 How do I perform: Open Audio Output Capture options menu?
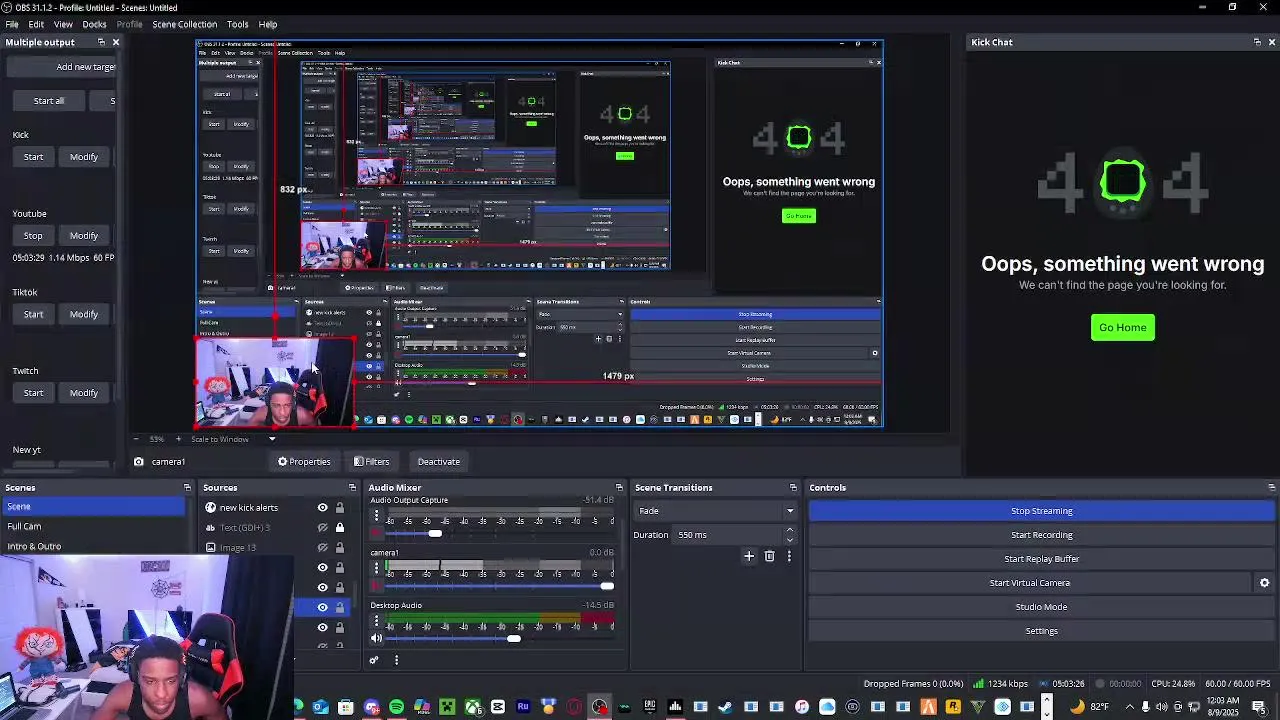pyautogui.click(x=377, y=515)
